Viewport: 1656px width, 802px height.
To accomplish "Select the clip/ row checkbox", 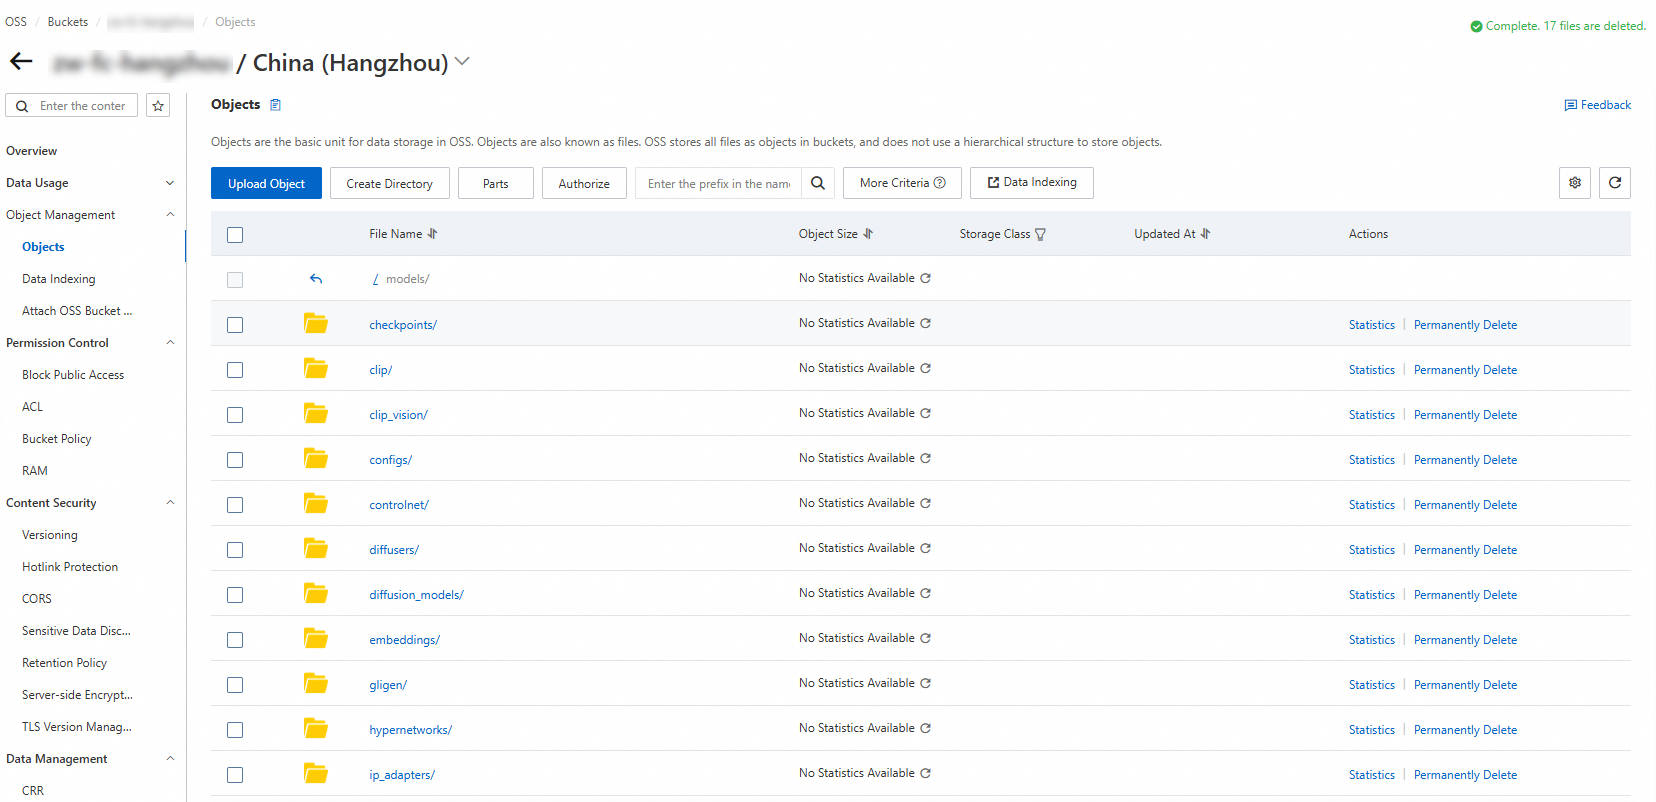I will pos(235,370).
